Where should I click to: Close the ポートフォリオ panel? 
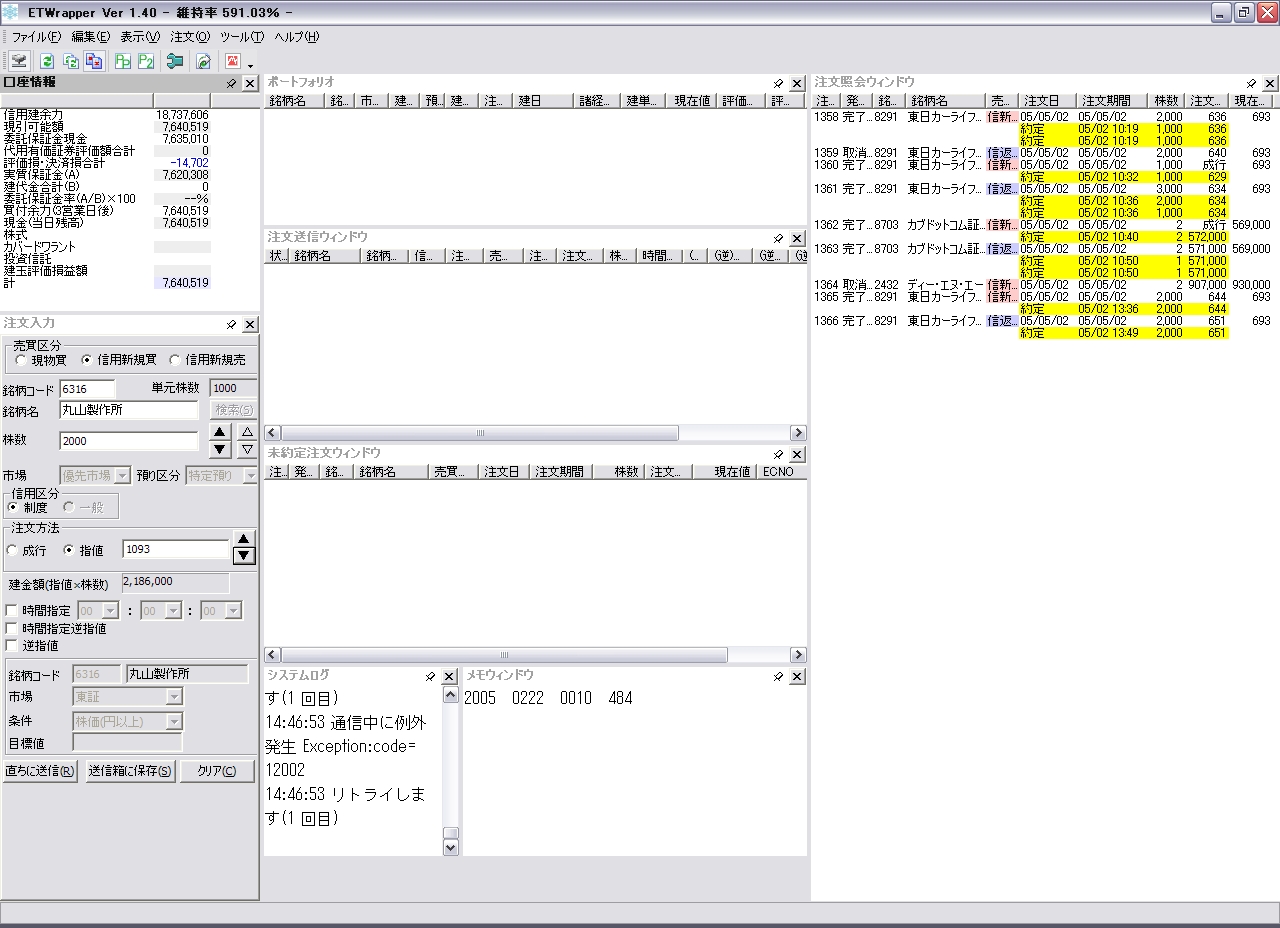click(797, 83)
